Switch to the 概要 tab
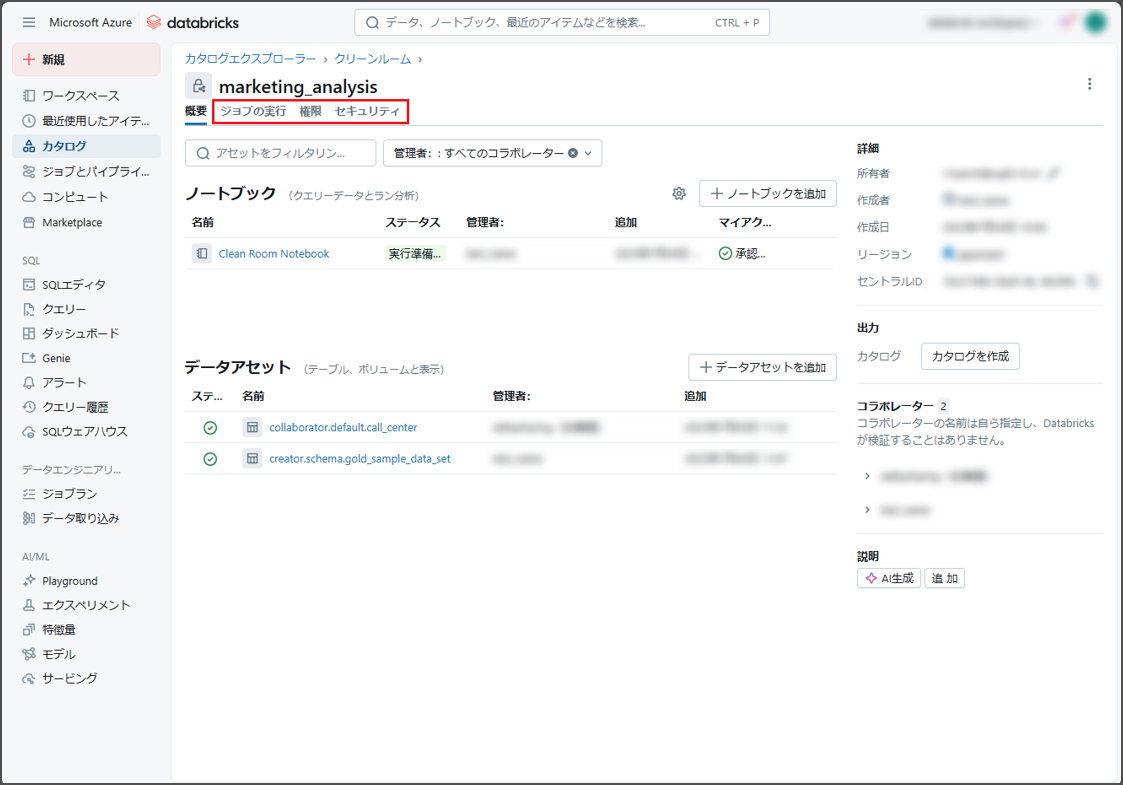Image resolution: width=1123 pixels, height=785 pixels. [196, 111]
